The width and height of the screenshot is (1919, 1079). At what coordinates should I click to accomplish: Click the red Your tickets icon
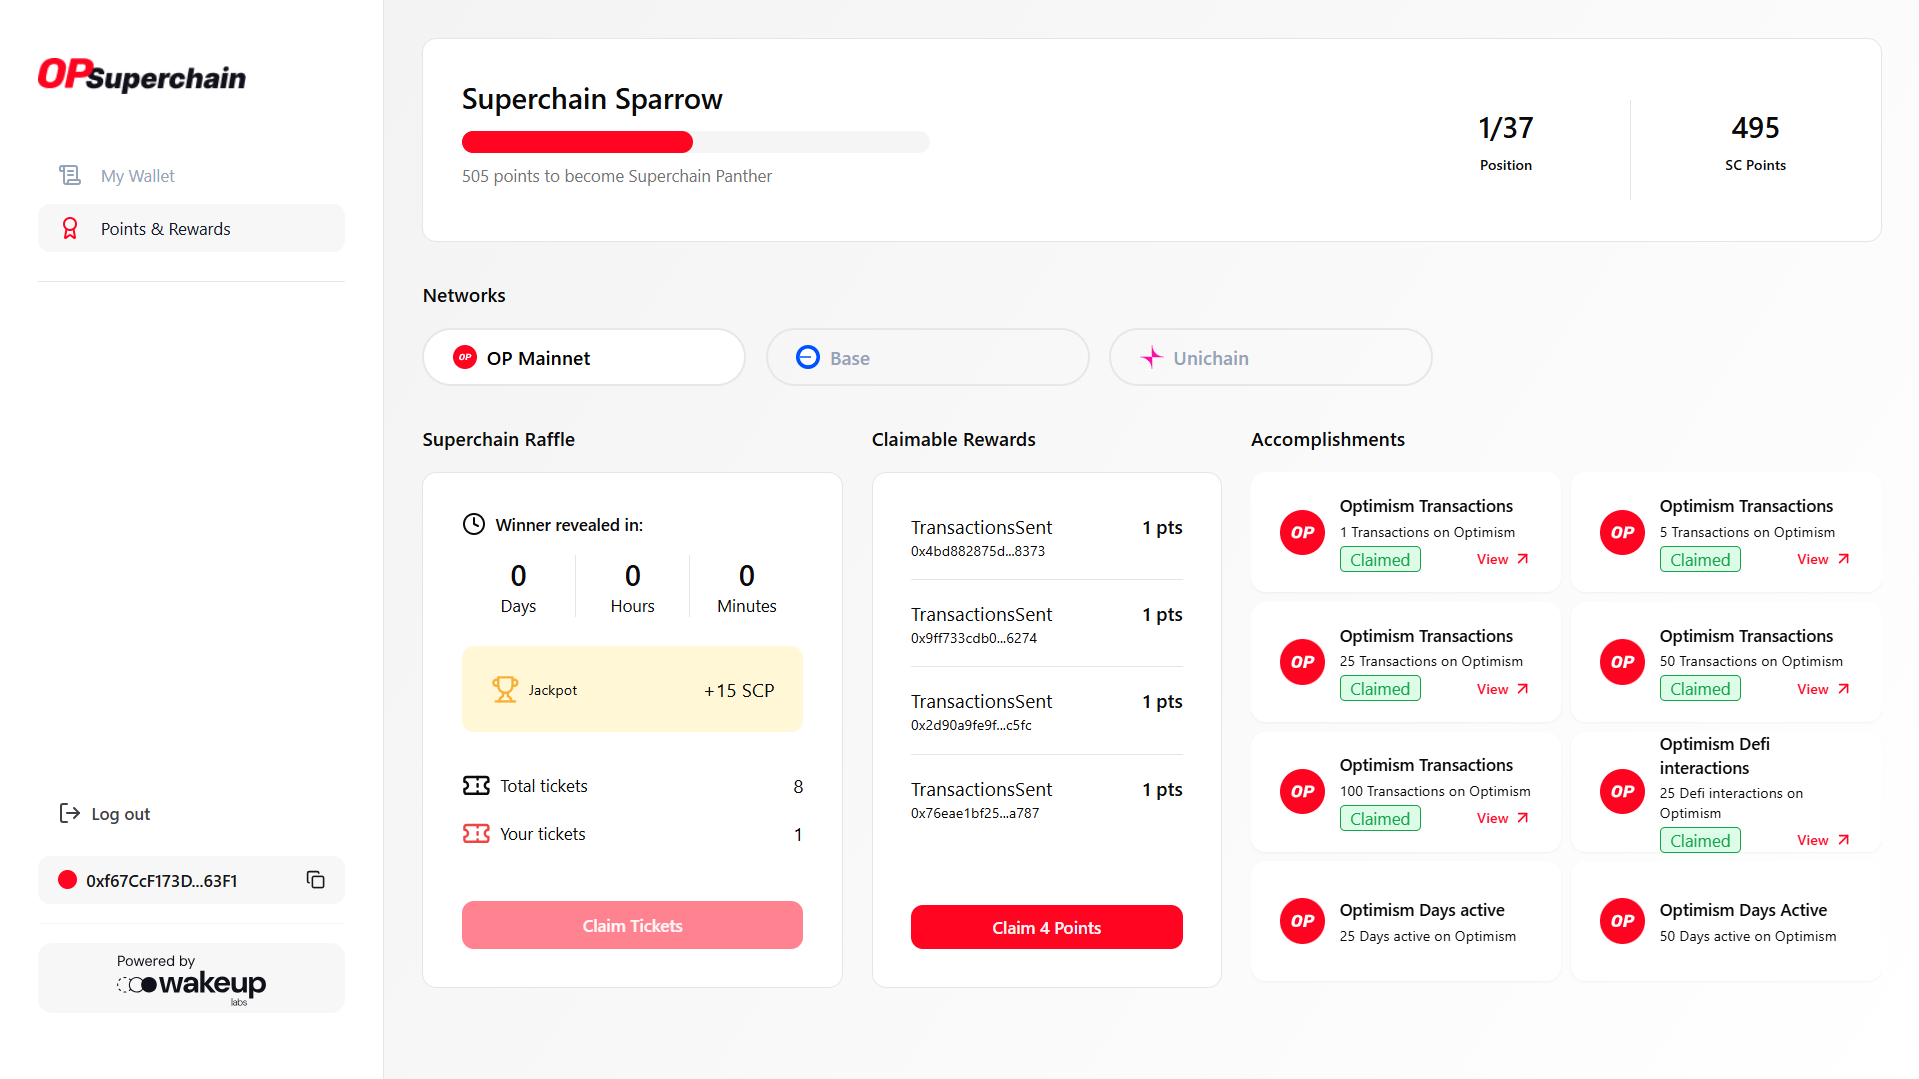[x=476, y=833]
